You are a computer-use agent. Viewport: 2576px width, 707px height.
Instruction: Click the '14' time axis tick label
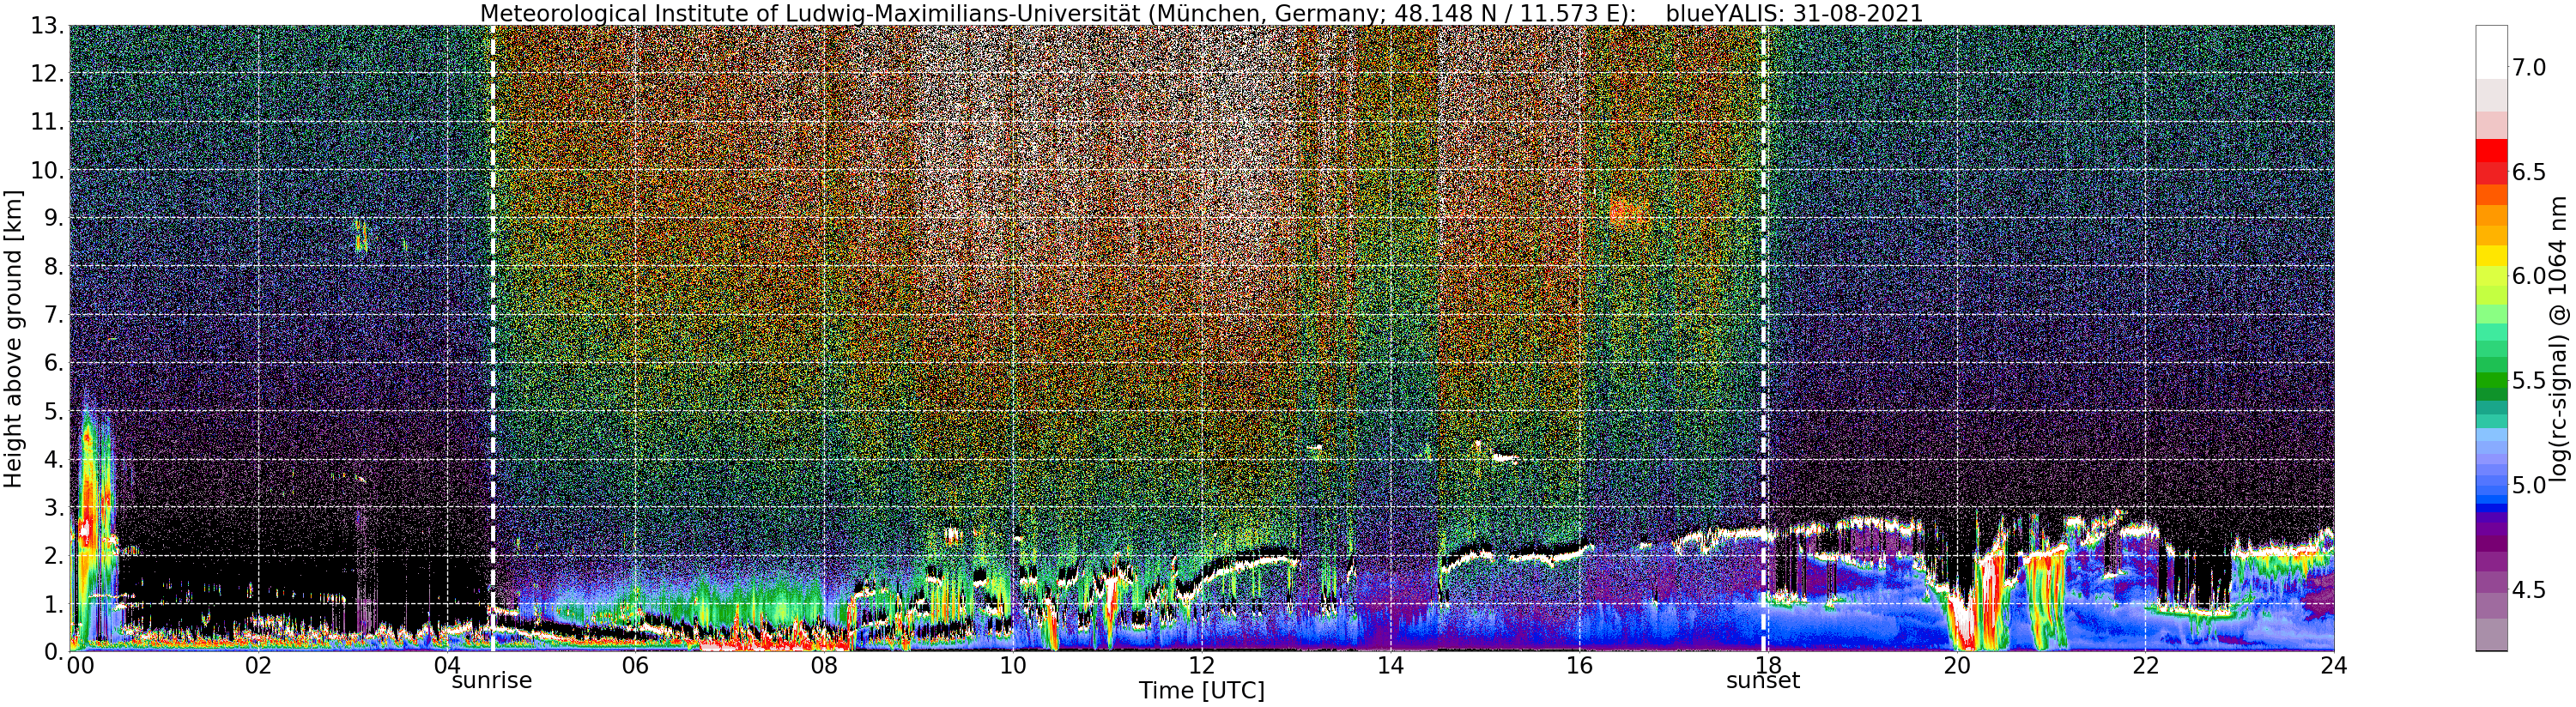click(1390, 666)
